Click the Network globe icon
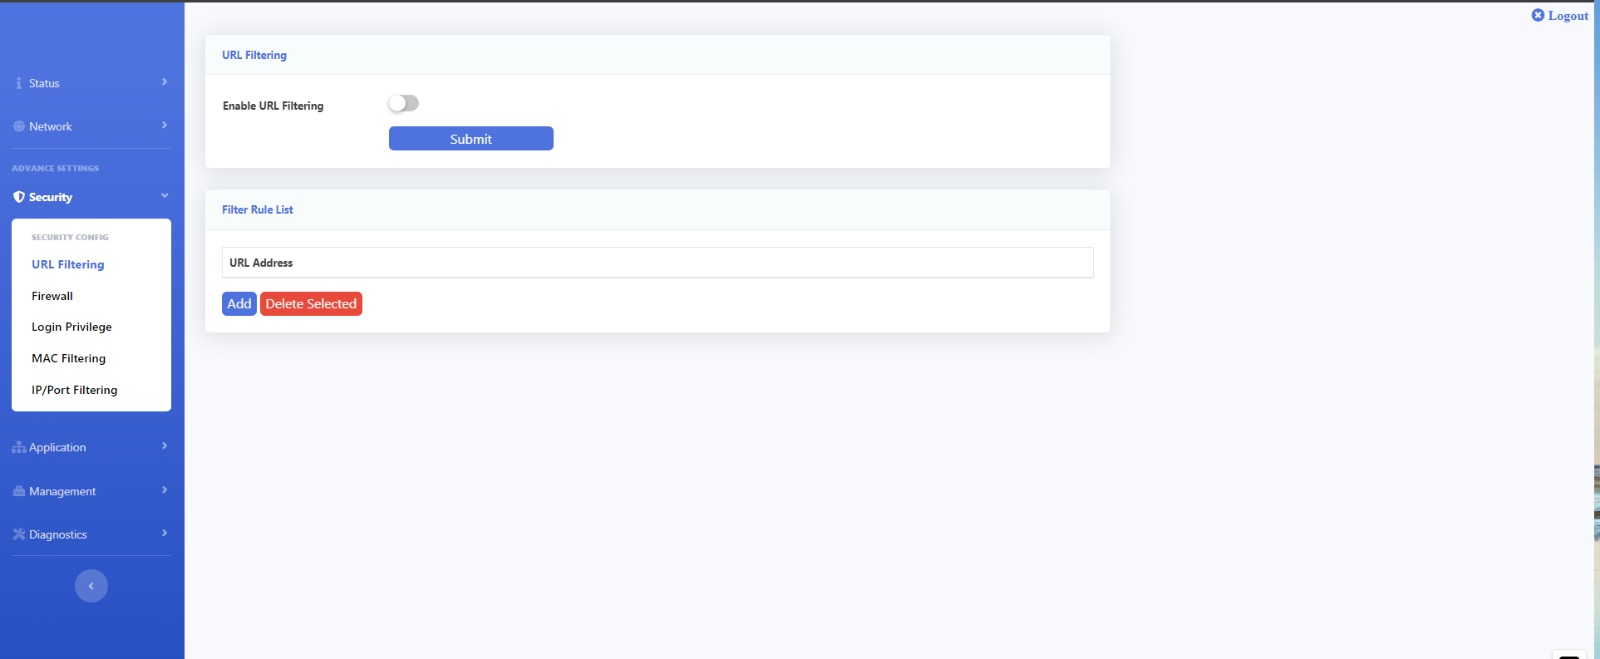The width and height of the screenshot is (1600, 659). tap(19, 127)
